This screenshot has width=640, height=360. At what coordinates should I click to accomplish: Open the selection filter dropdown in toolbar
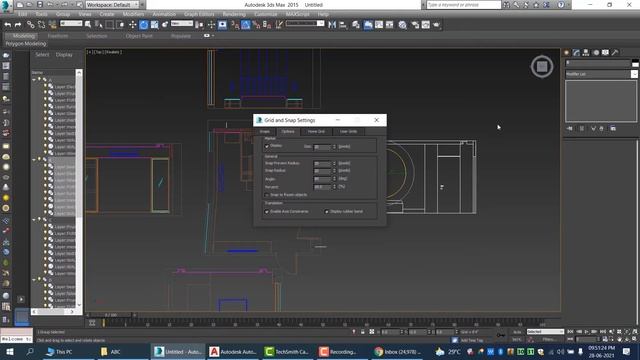(x=71, y=24)
